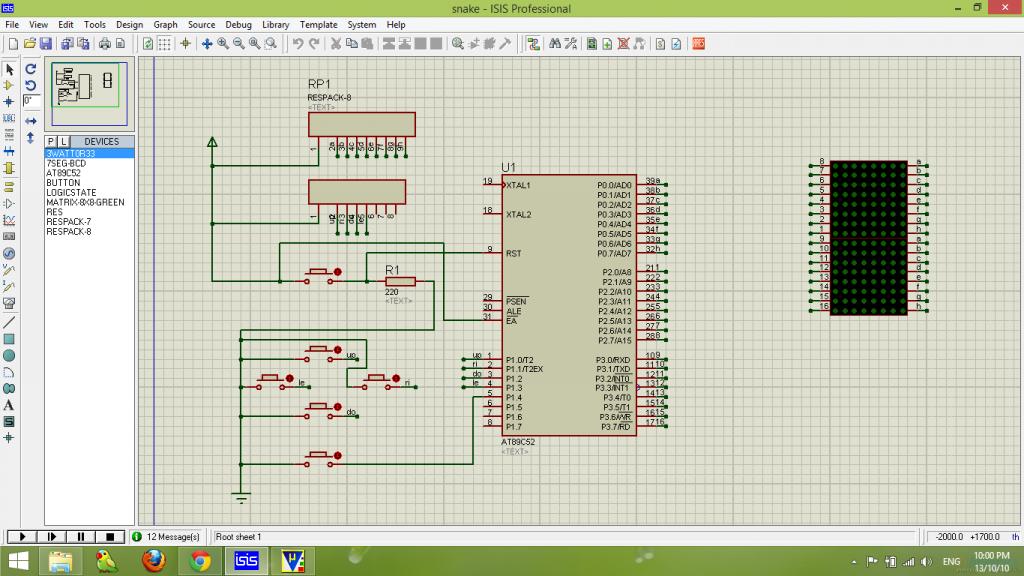The image size is (1024, 576).
Task: Select the 2D Graphics Text tool
Action: pyautogui.click(x=9, y=405)
